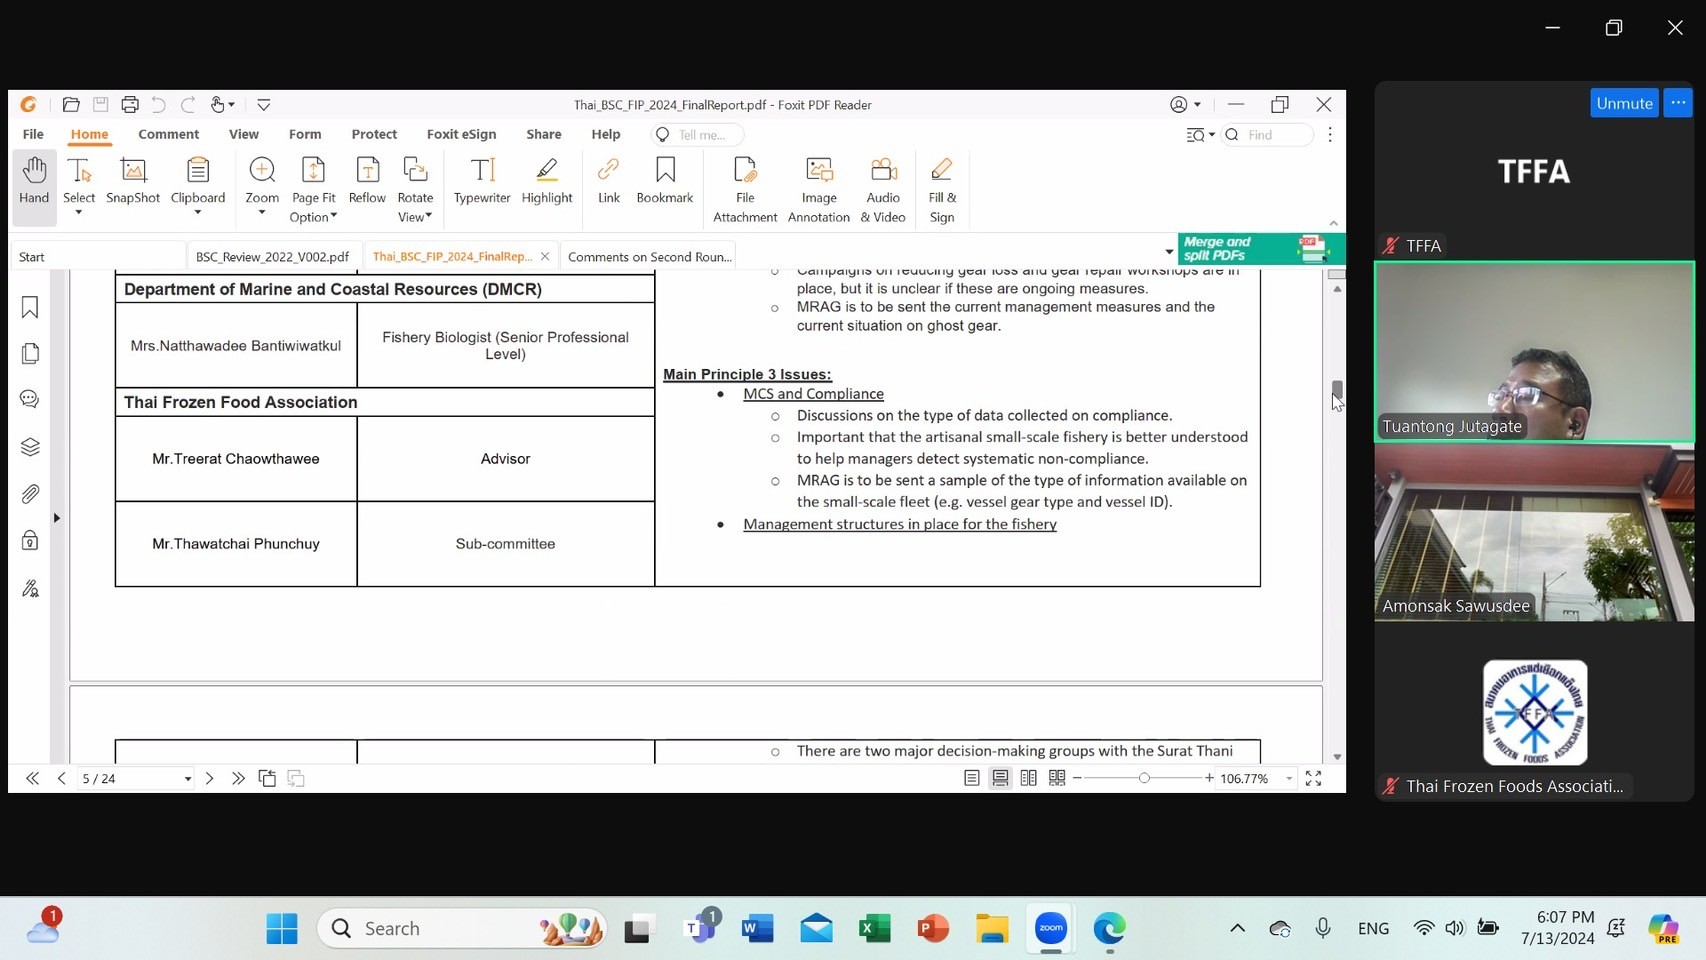Open the Comment ribbon tab
This screenshot has height=960, width=1706.
pyautogui.click(x=168, y=134)
